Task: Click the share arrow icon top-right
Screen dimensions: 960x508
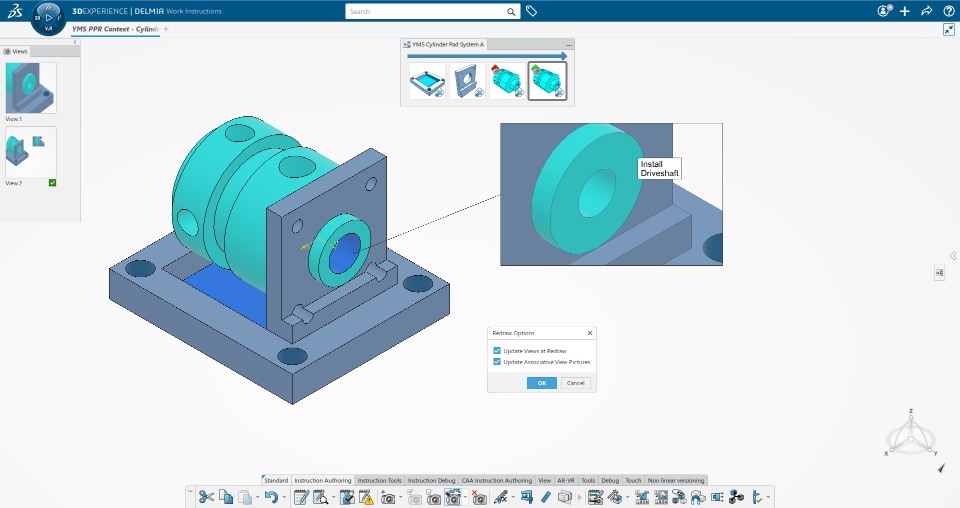Action: 926,11
